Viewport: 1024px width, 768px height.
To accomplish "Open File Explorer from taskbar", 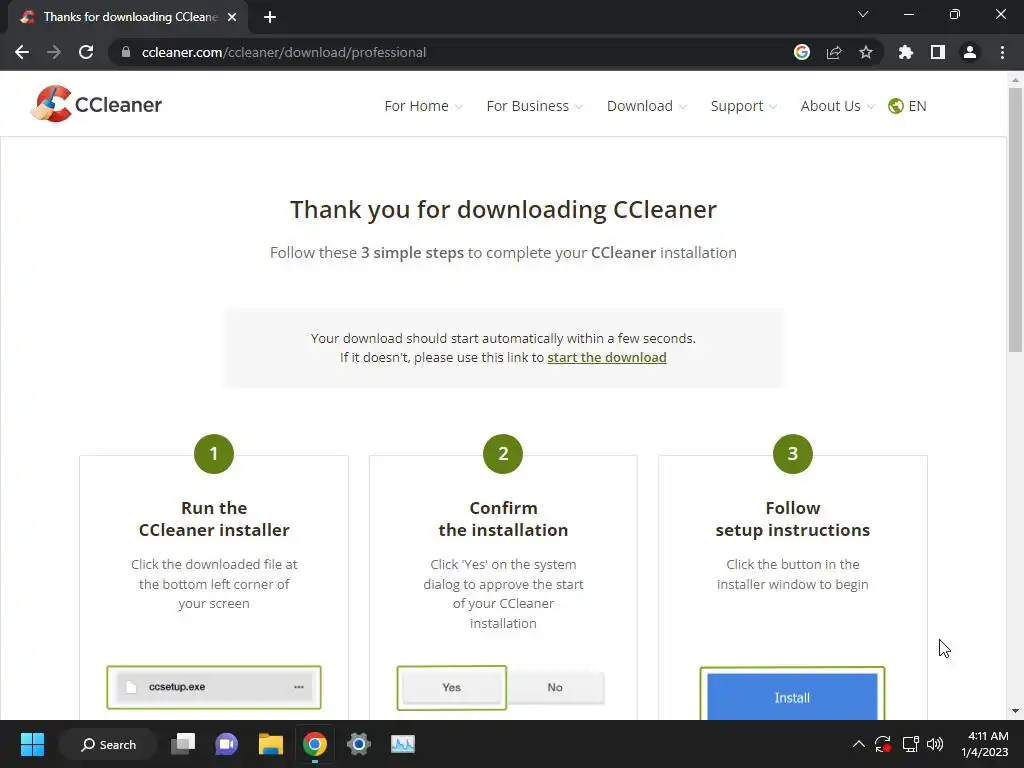I will point(270,744).
